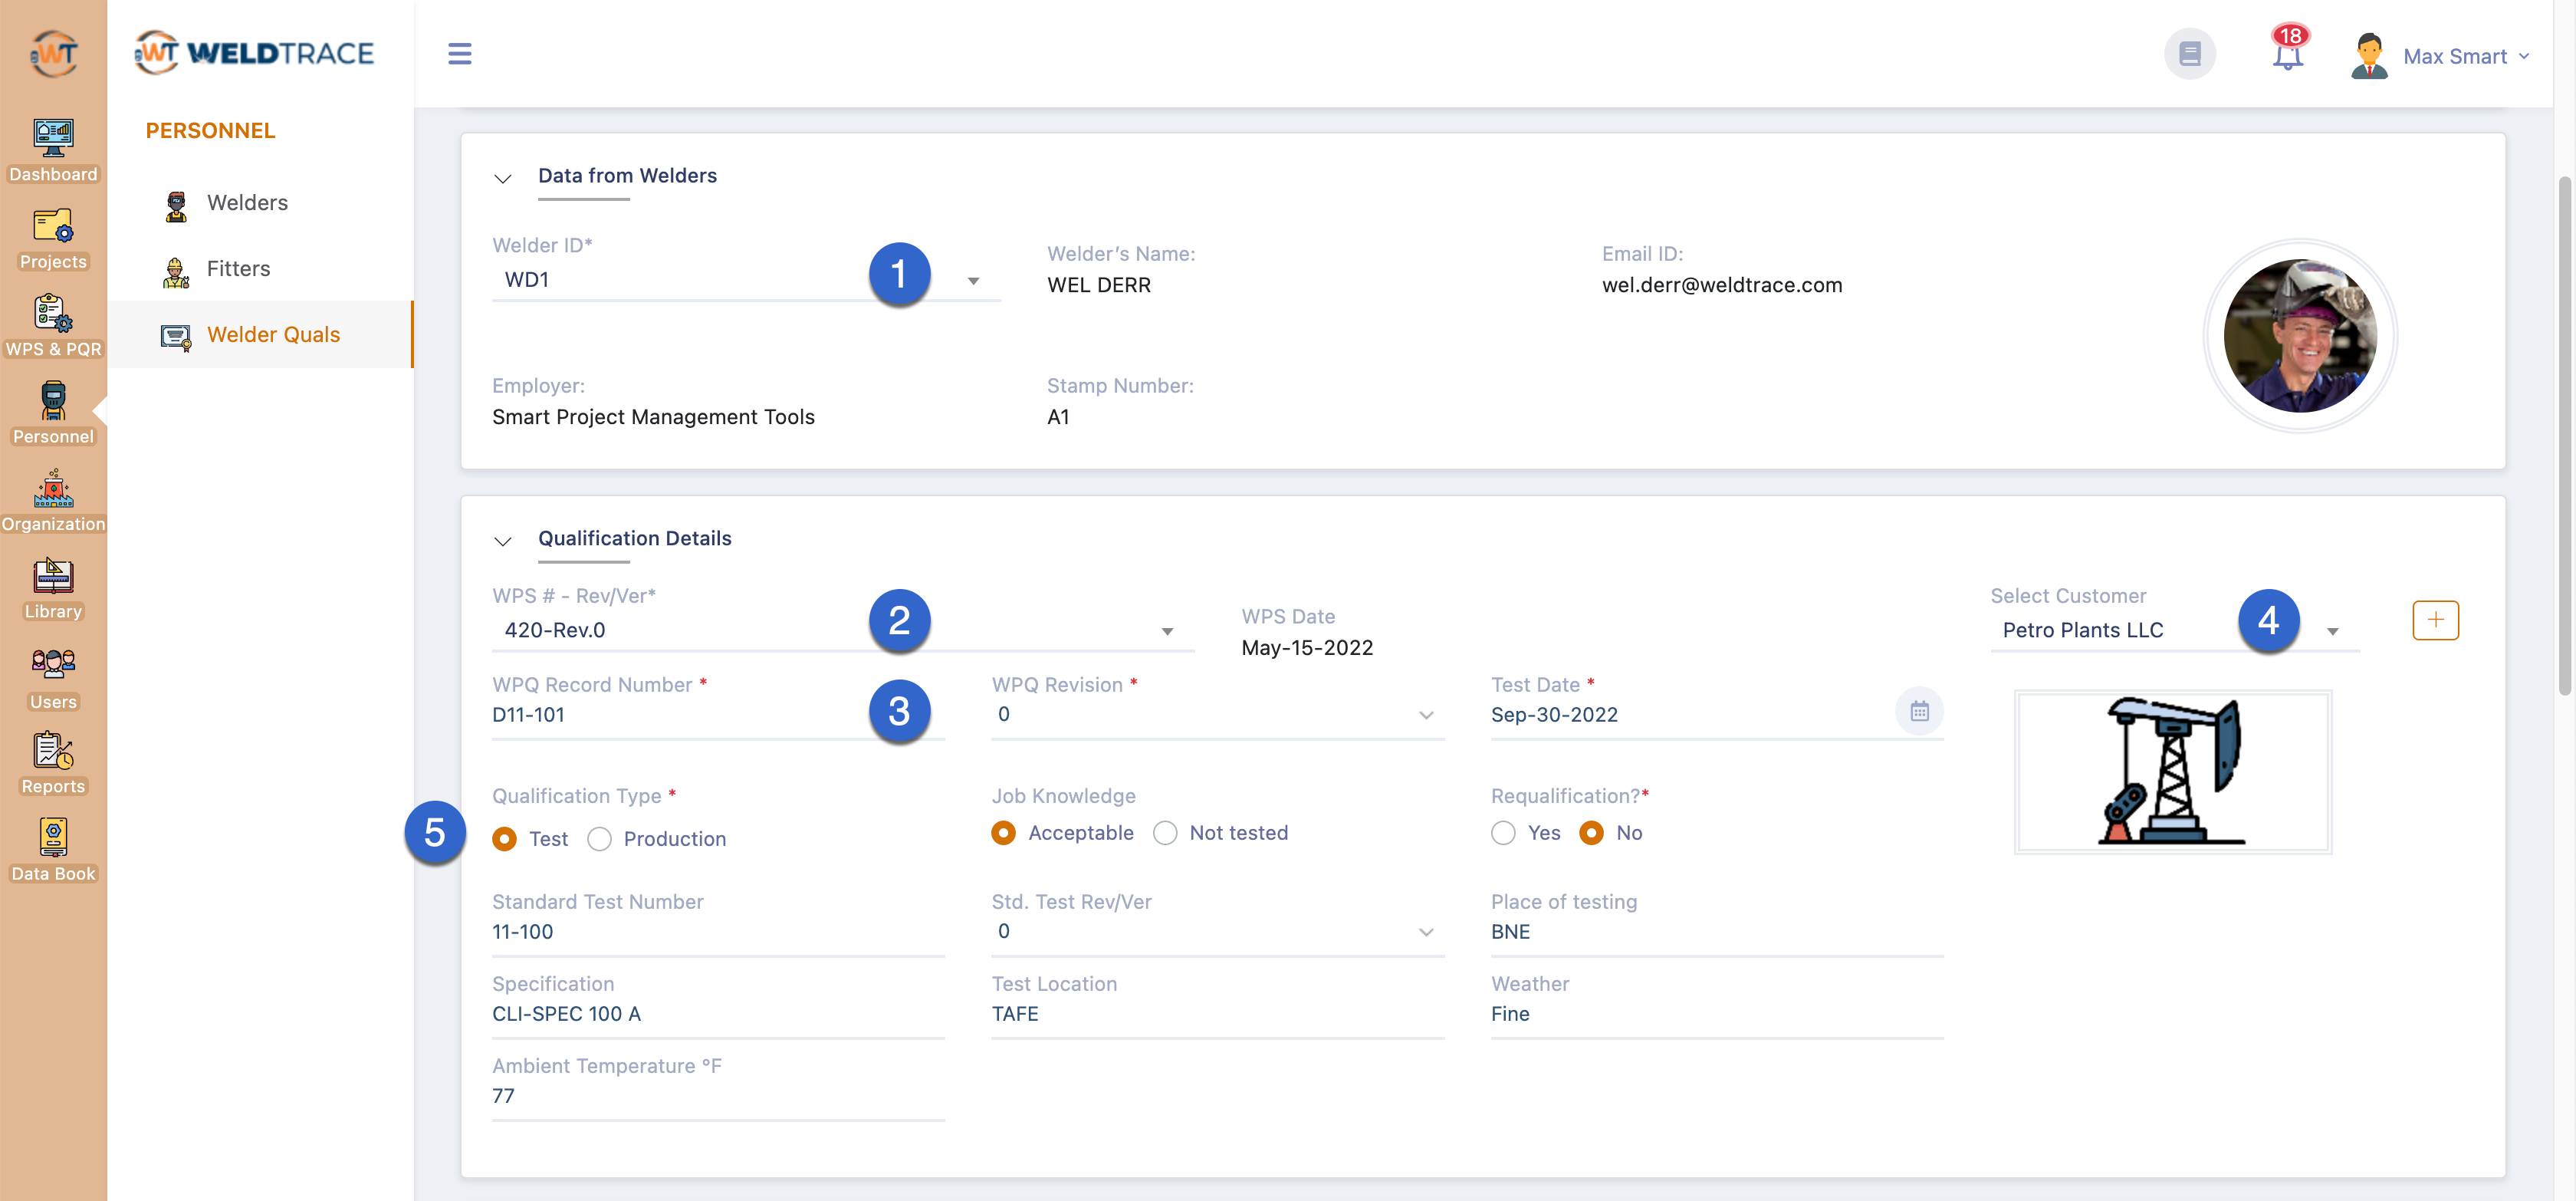Open the Test Date calendar picker

(x=1918, y=711)
